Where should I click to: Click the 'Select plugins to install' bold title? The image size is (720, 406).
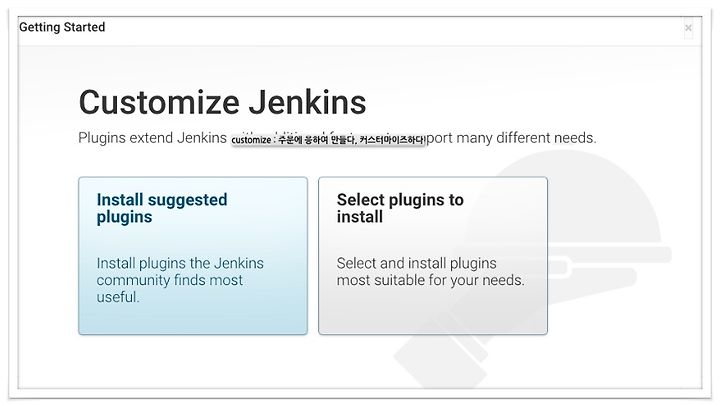point(400,208)
